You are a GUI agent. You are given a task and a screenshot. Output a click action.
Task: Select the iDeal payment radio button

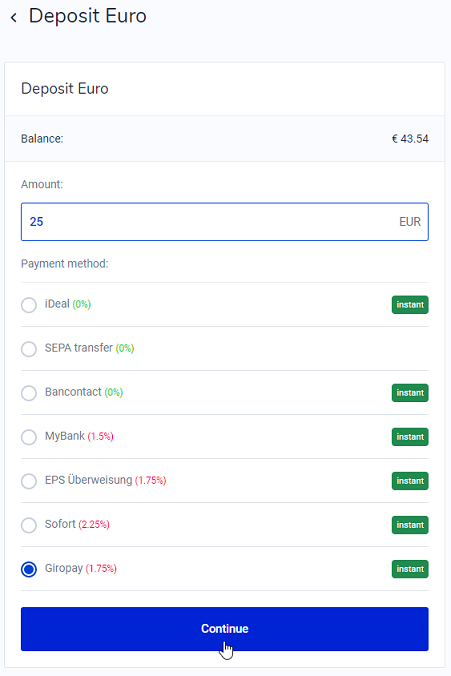pos(29,305)
